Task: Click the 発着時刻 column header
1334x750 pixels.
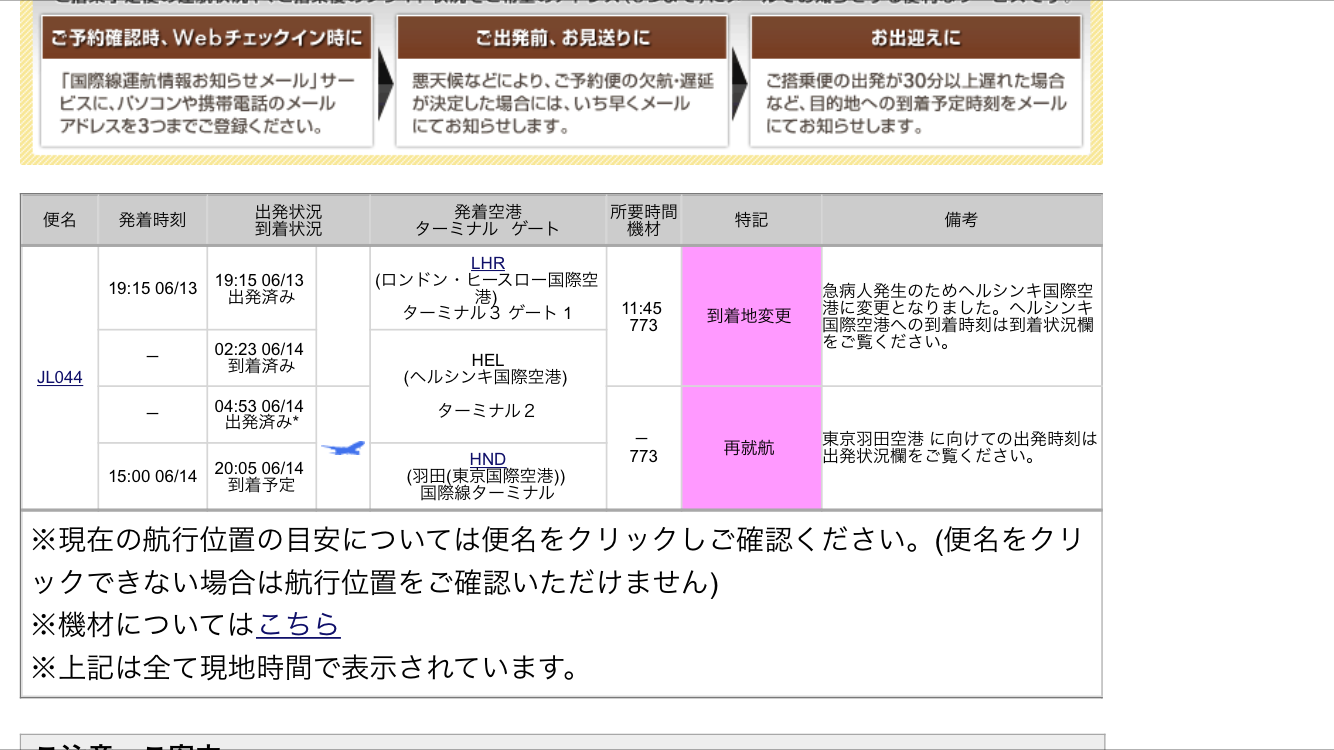Action: coord(153,220)
